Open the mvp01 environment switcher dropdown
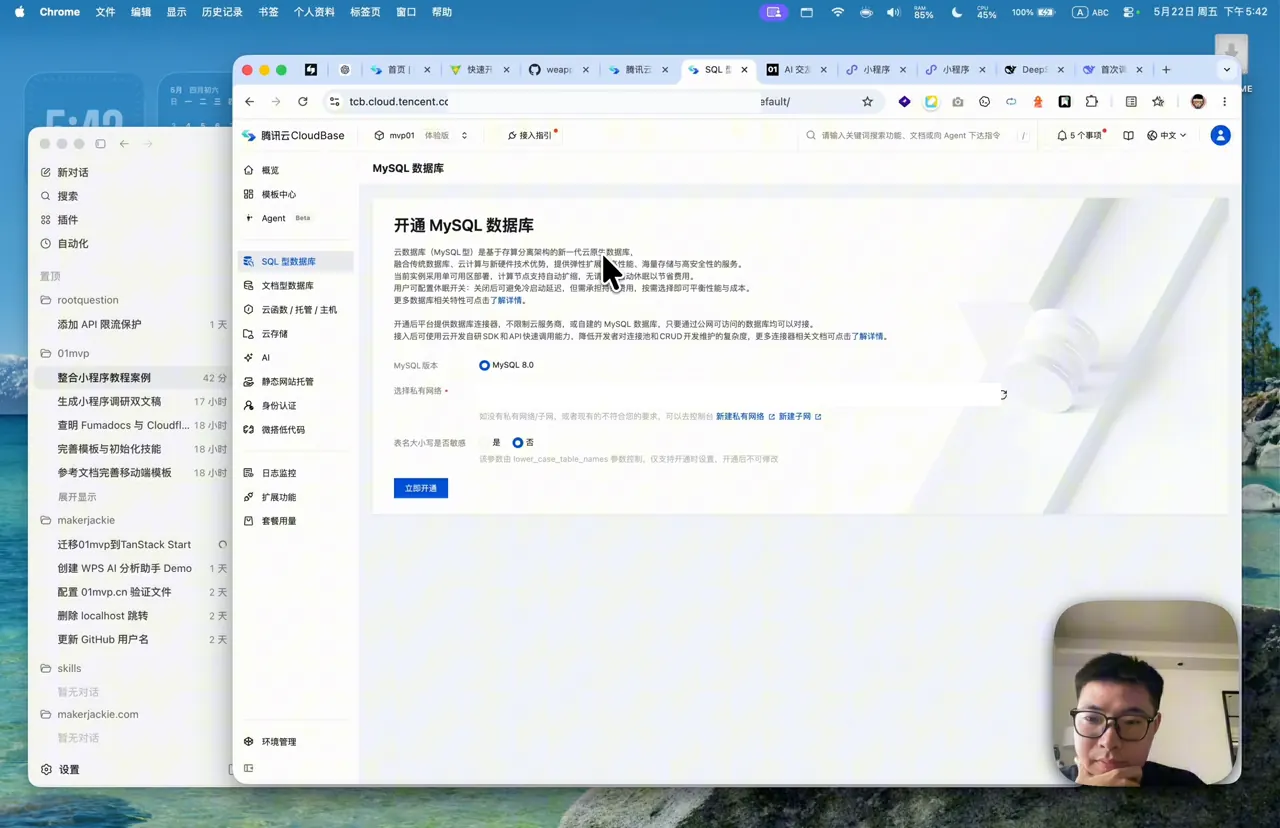 pos(421,135)
